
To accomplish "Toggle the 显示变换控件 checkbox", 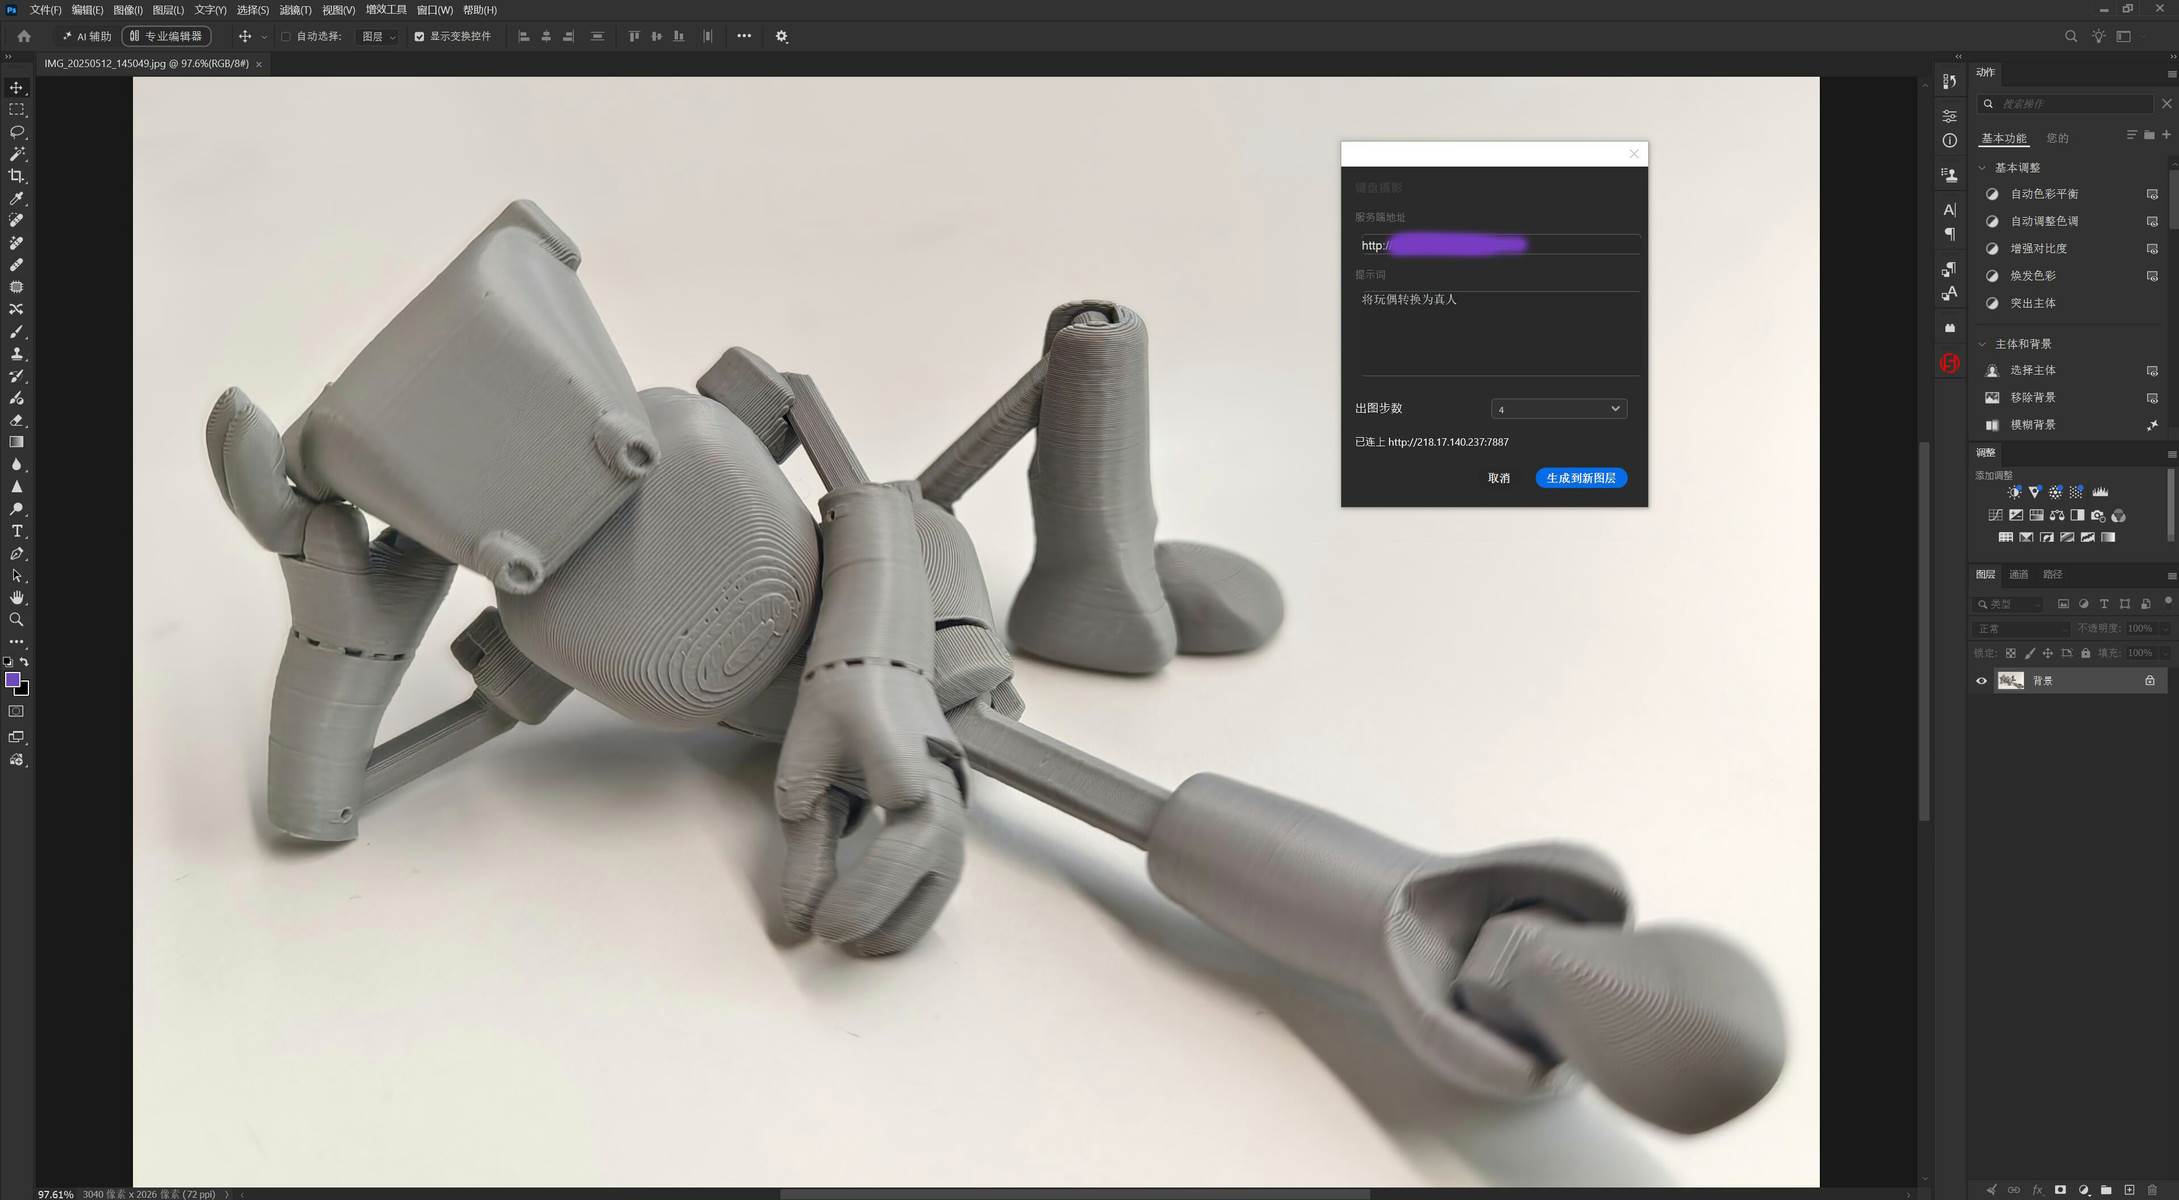I will (419, 36).
